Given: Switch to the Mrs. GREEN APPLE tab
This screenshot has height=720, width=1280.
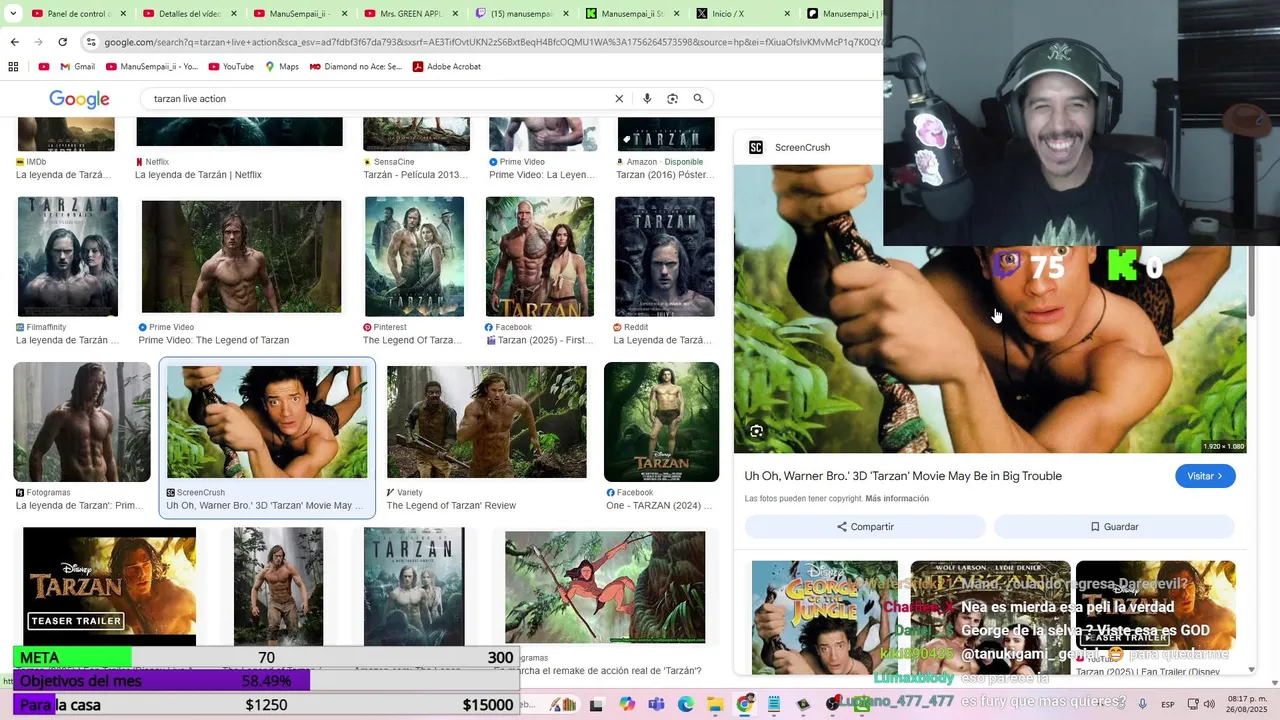Looking at the screenshot, I should click(x=412, y=14).
